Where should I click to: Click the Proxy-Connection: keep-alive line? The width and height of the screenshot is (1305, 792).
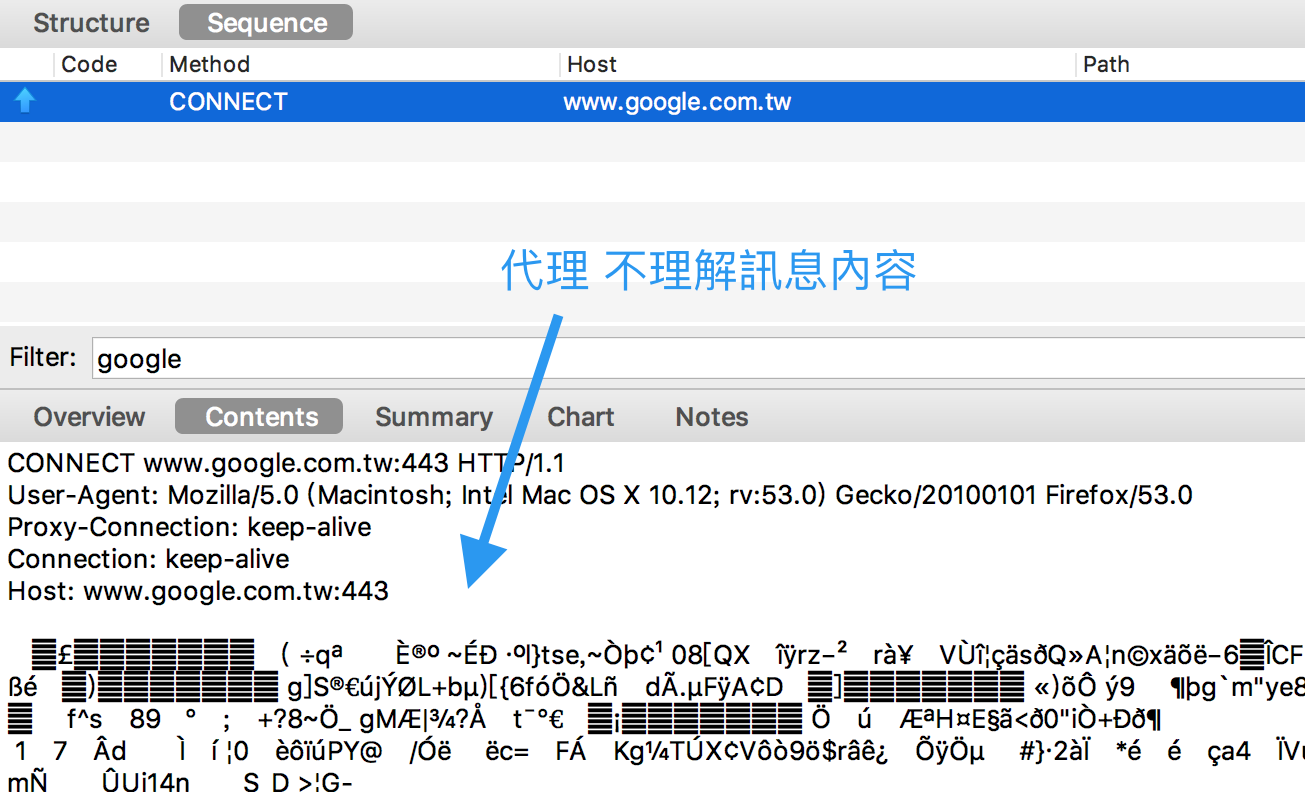tap(189, 527)
